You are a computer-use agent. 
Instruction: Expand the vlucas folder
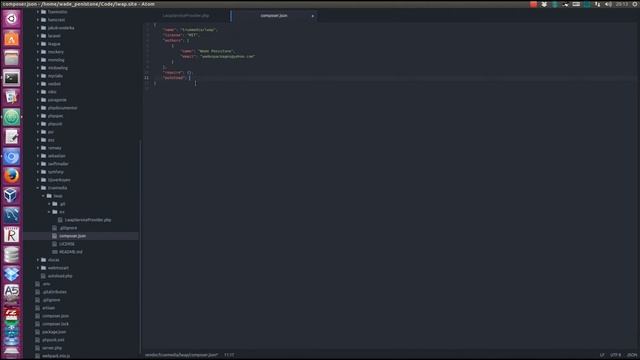pos(38,260)
